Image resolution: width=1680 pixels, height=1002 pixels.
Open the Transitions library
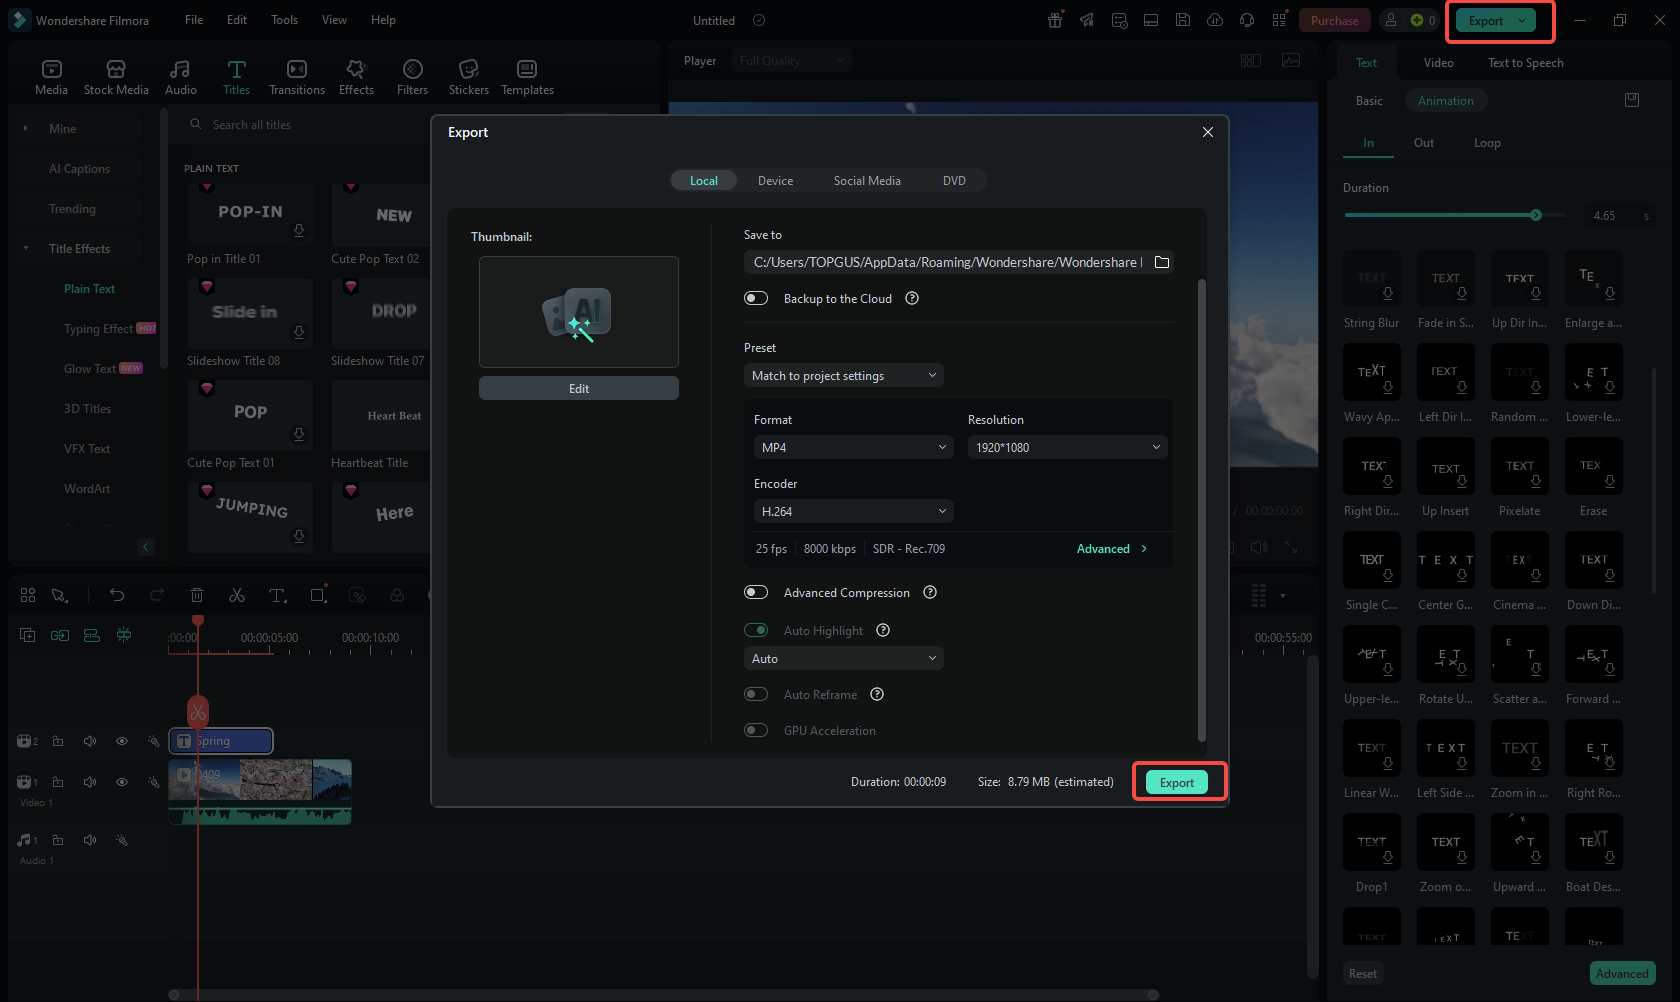297,77
